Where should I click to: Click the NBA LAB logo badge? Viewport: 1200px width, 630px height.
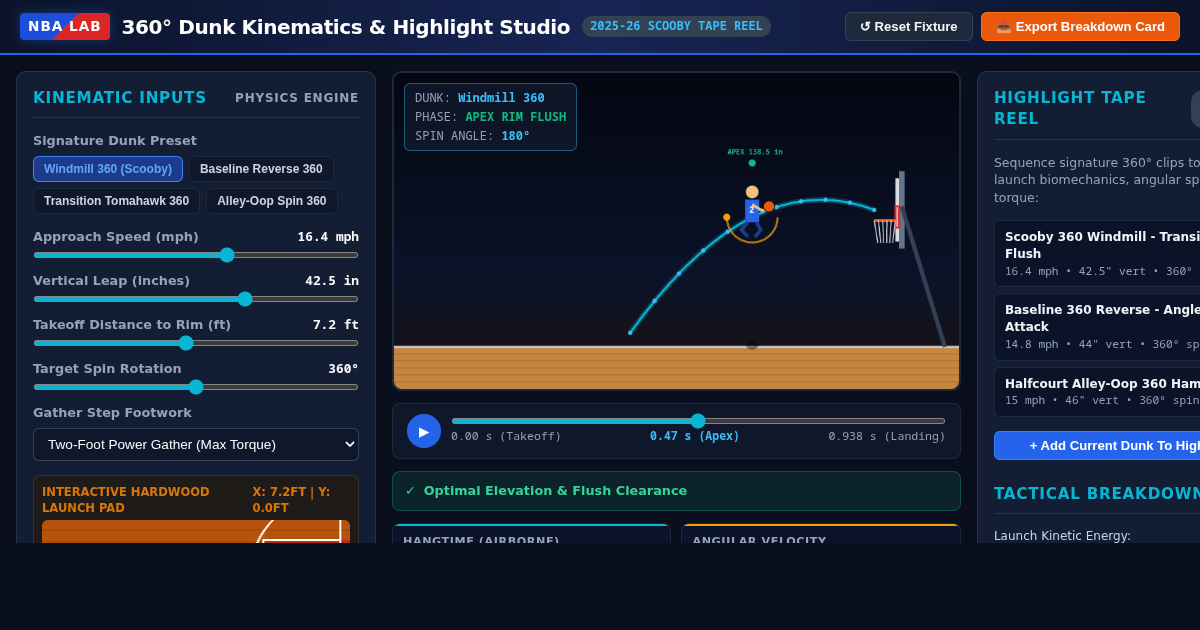[65, 27]
